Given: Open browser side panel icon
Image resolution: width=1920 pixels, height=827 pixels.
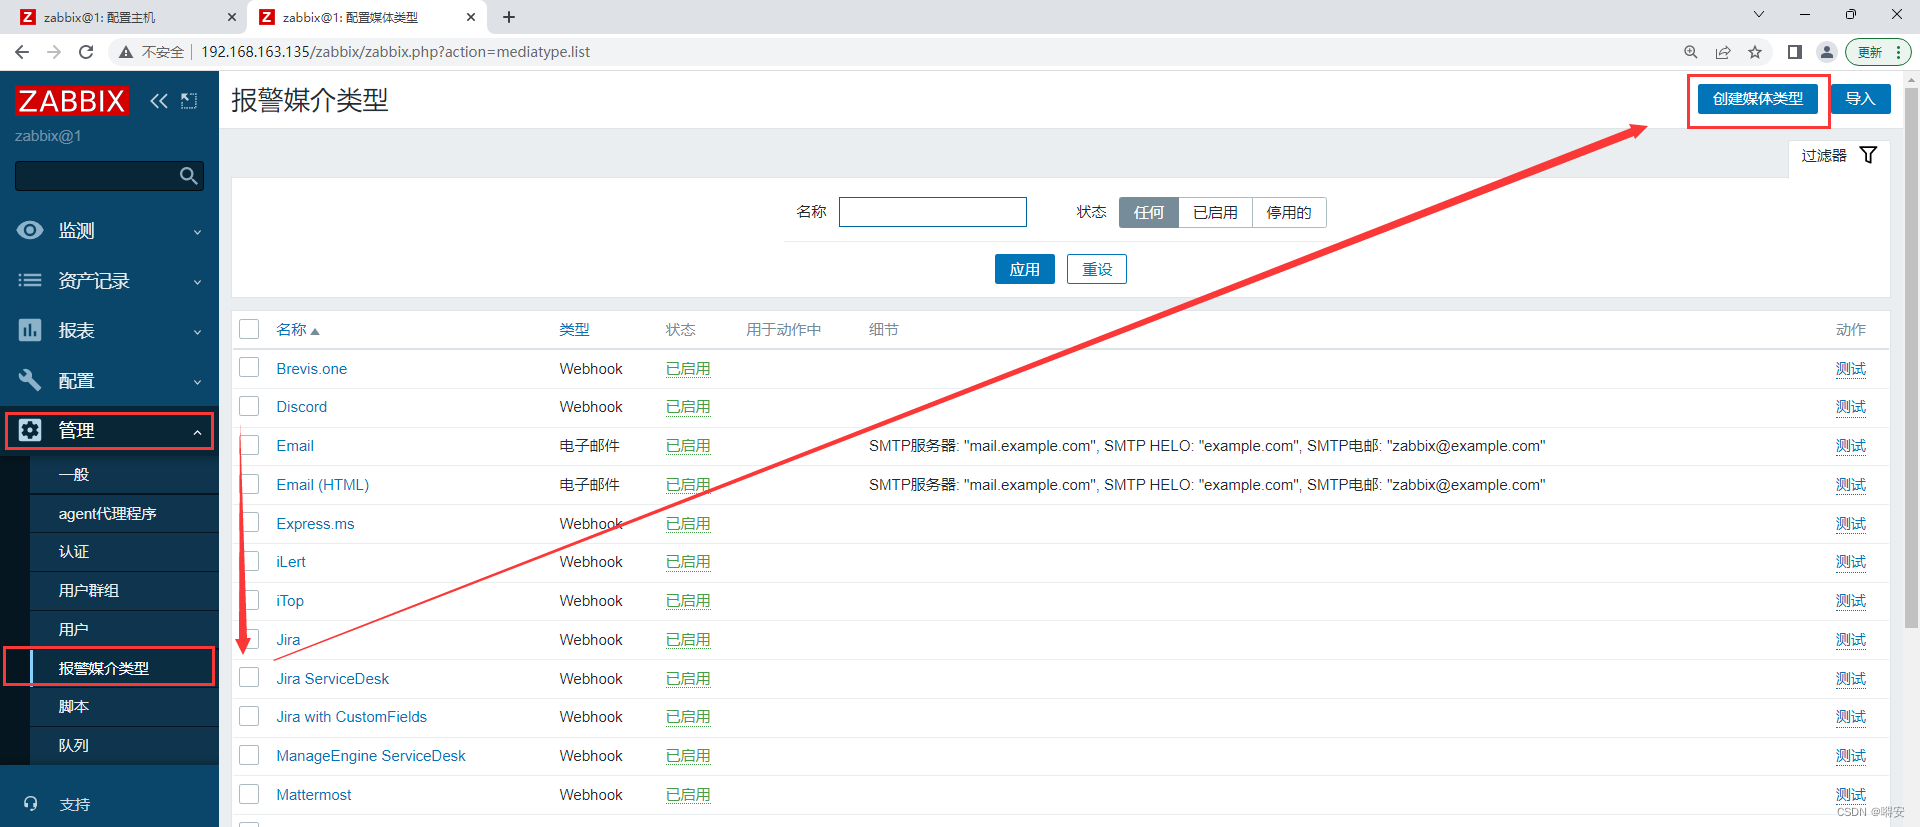Looking at the screenshot, I should (x=1795, y=52).
